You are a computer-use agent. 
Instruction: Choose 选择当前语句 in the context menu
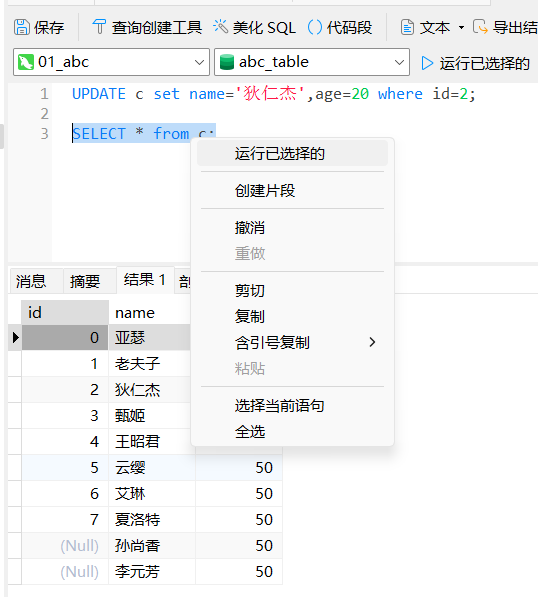click(x=292, y=406)
